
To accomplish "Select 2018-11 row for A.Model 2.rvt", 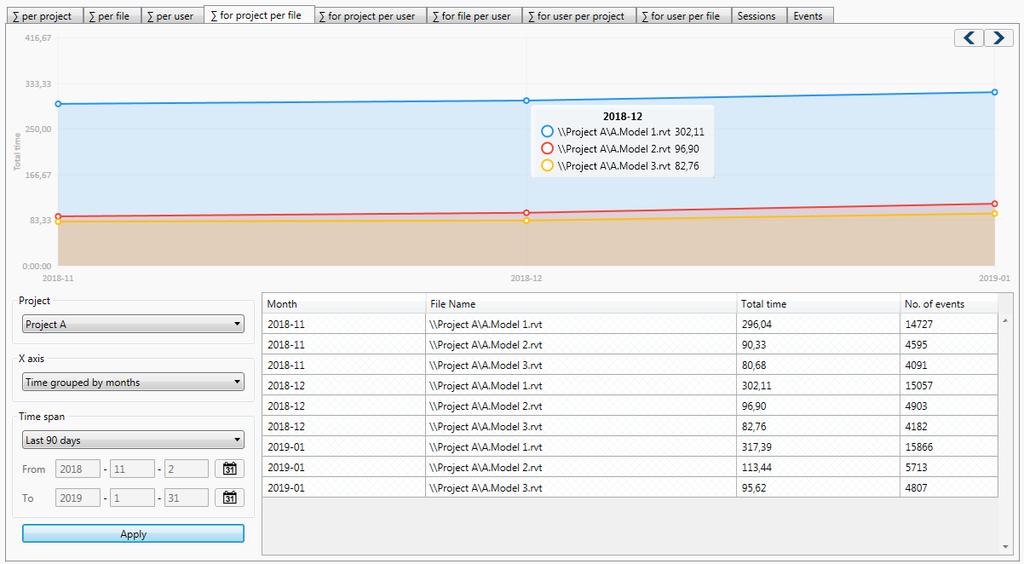I will 630,345.
